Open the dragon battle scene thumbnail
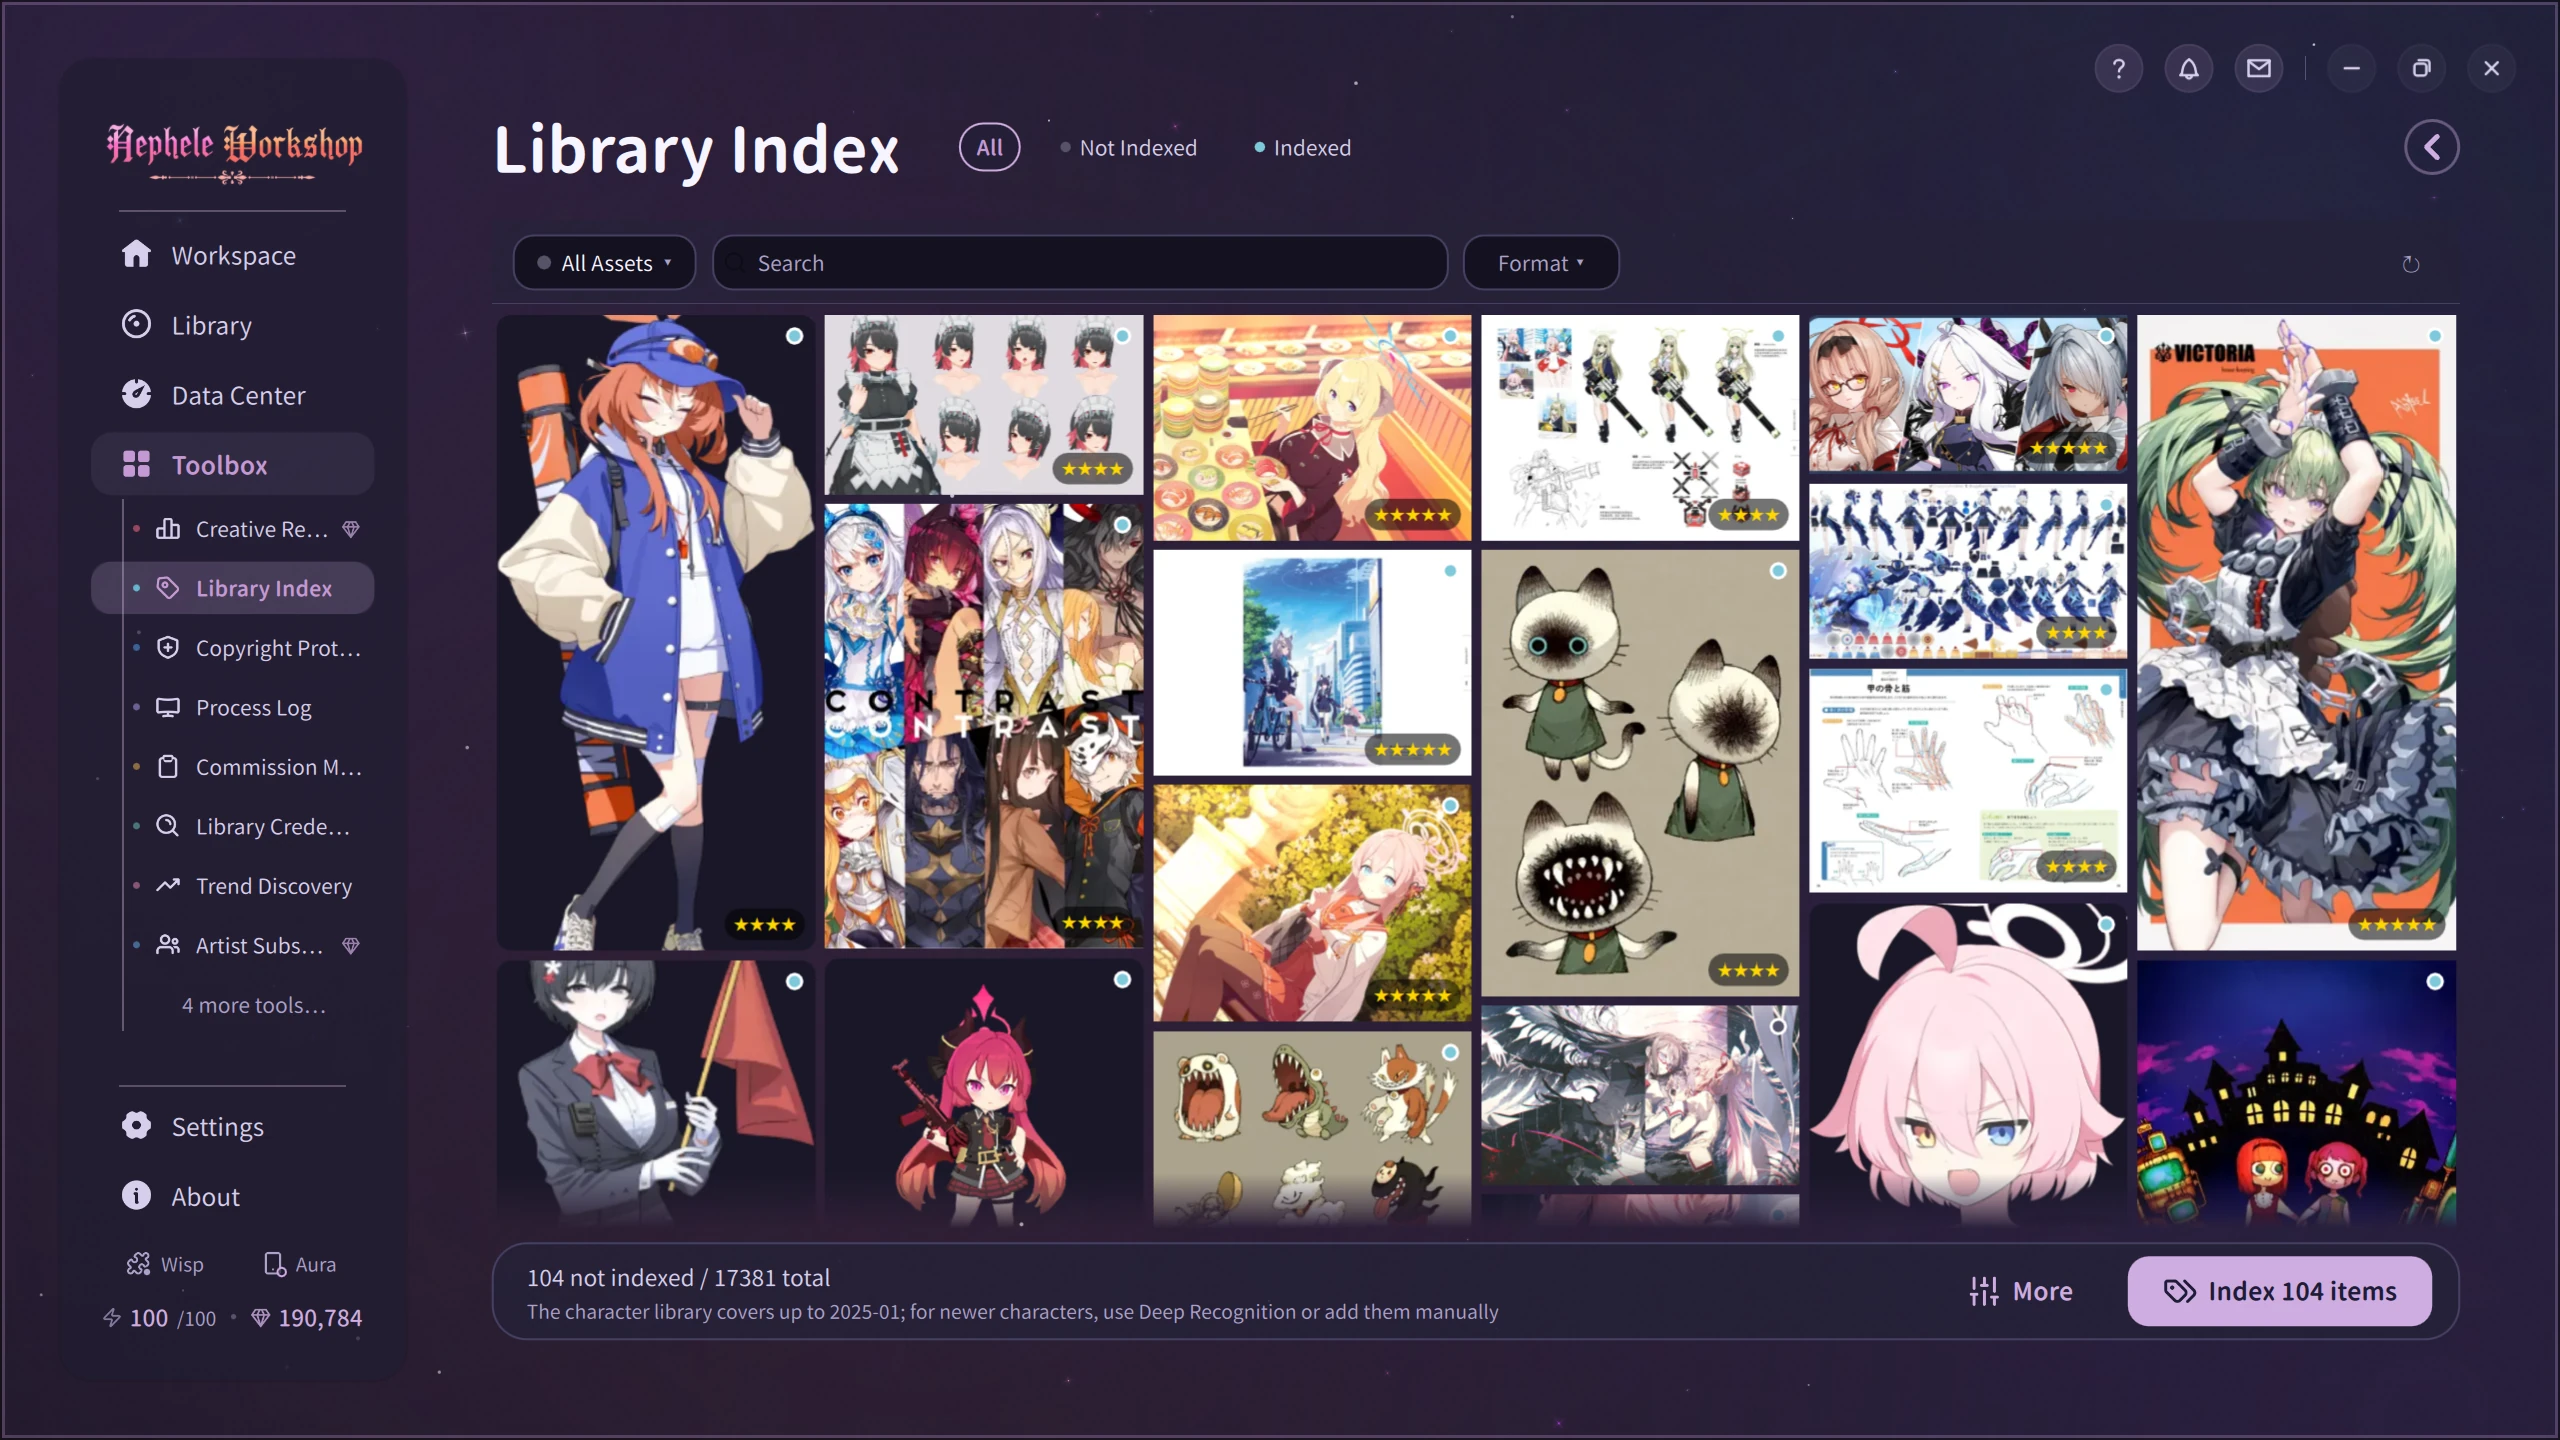The width and height of the screenshot is (2560, 1440). 1640,1096
